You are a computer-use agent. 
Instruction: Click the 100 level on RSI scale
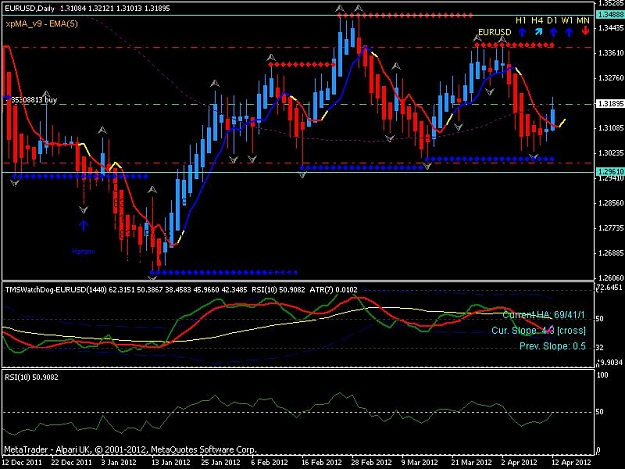pos(603,375)
